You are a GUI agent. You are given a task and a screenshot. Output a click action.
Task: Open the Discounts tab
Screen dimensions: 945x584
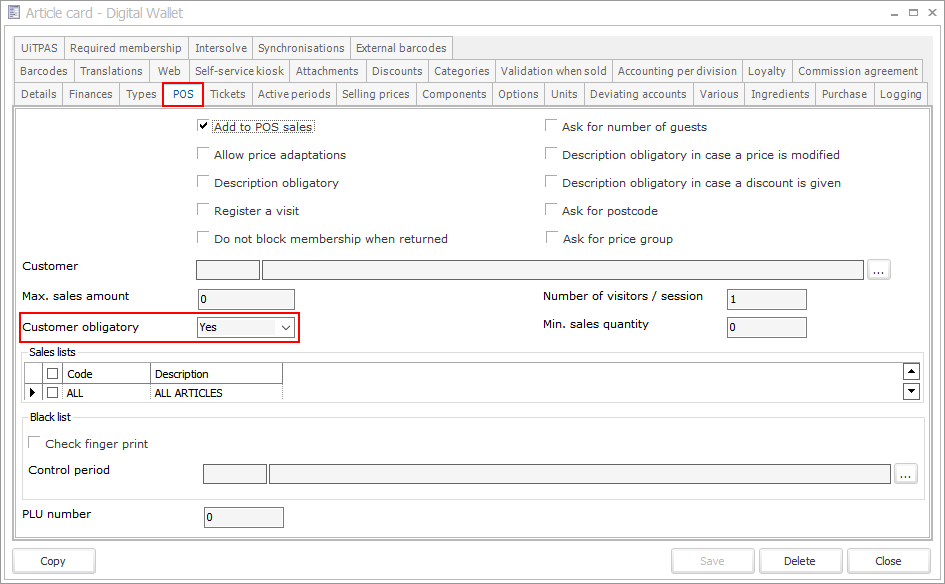pyautogui.click(x=396, y=71)
